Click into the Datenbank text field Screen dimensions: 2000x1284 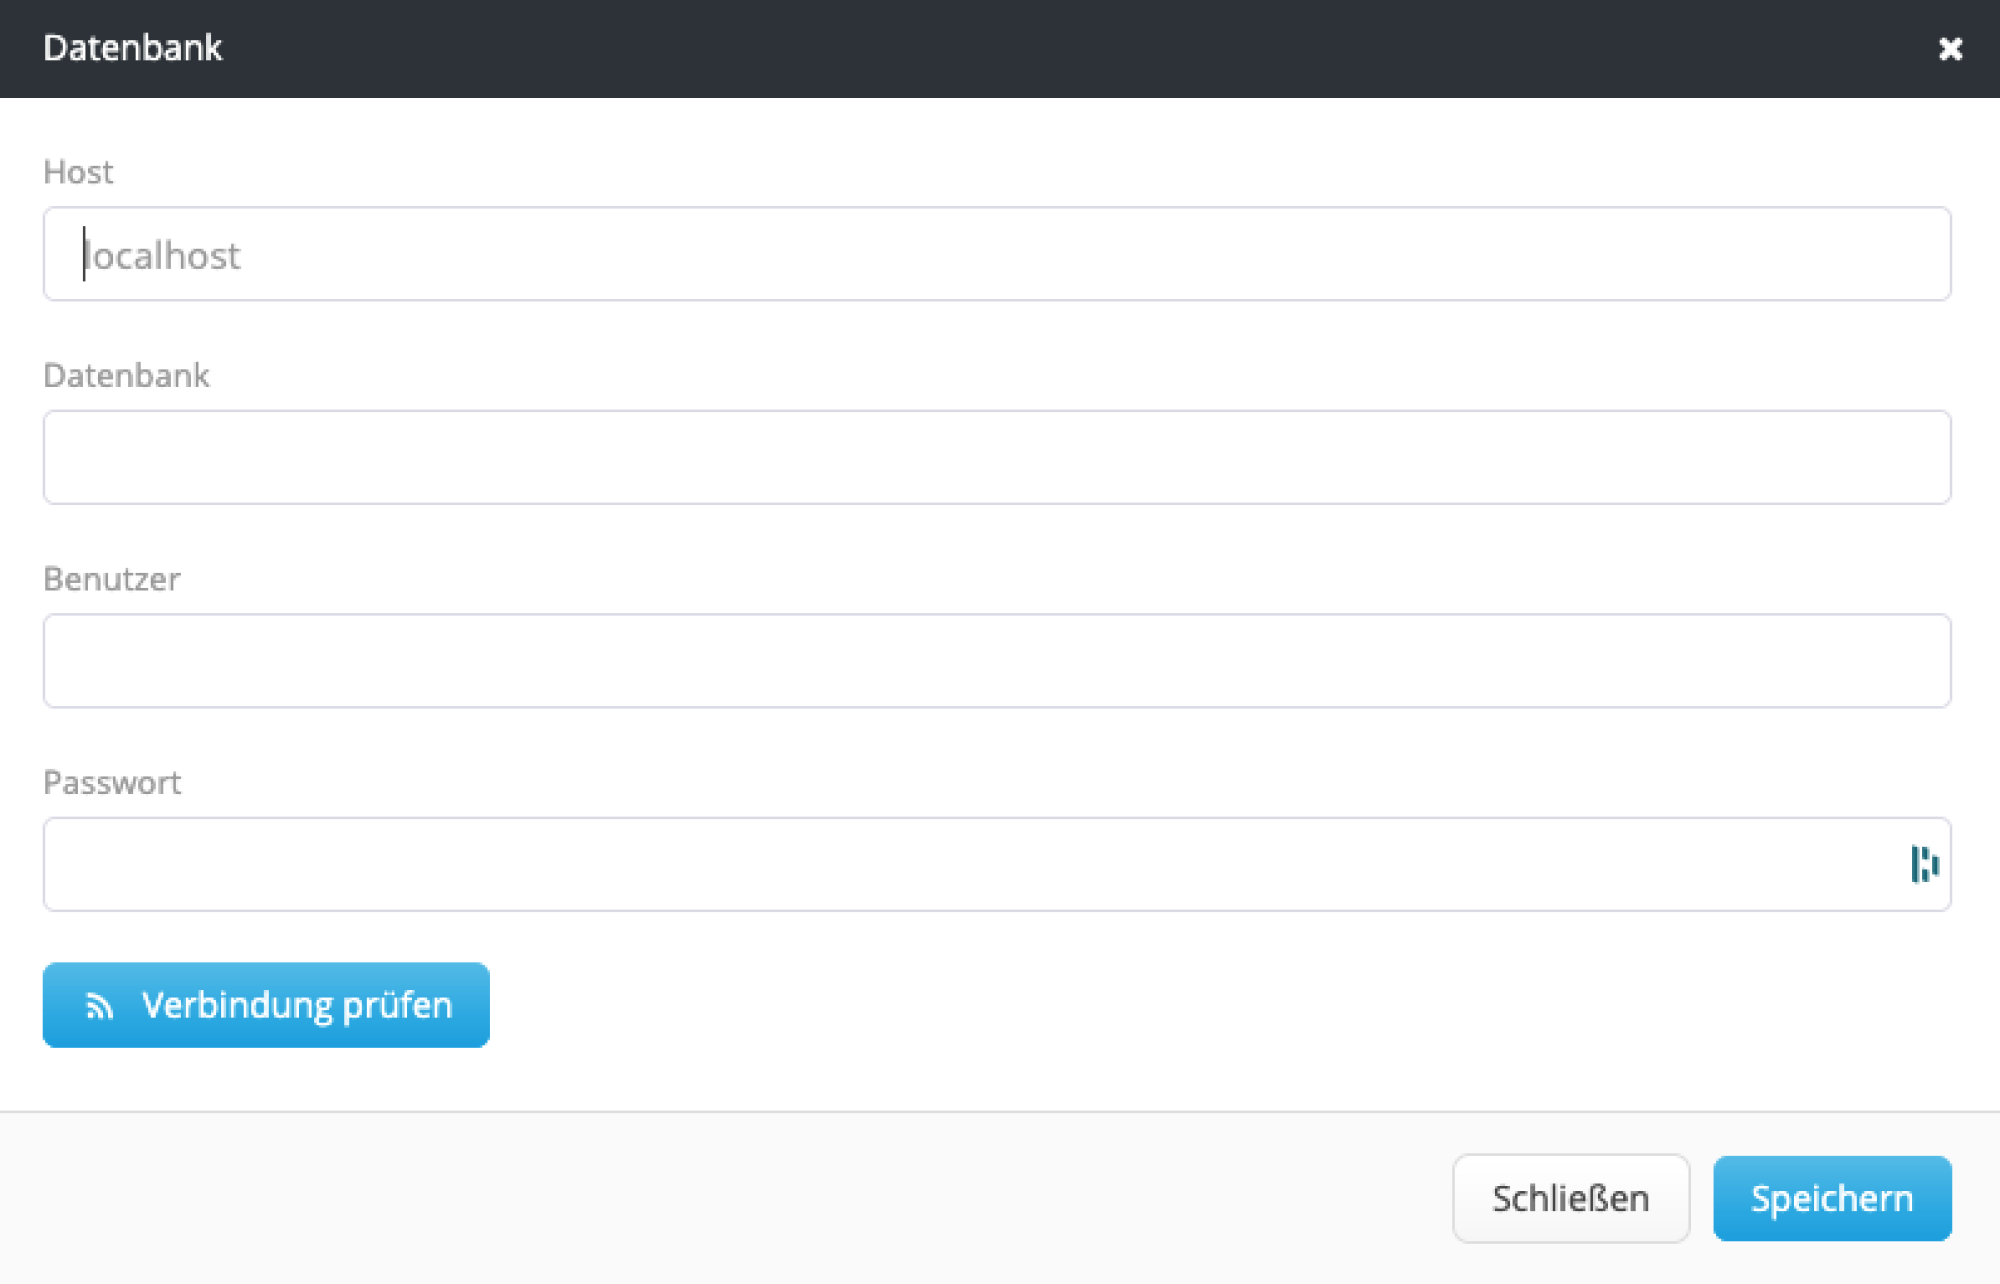coord(996,457)
